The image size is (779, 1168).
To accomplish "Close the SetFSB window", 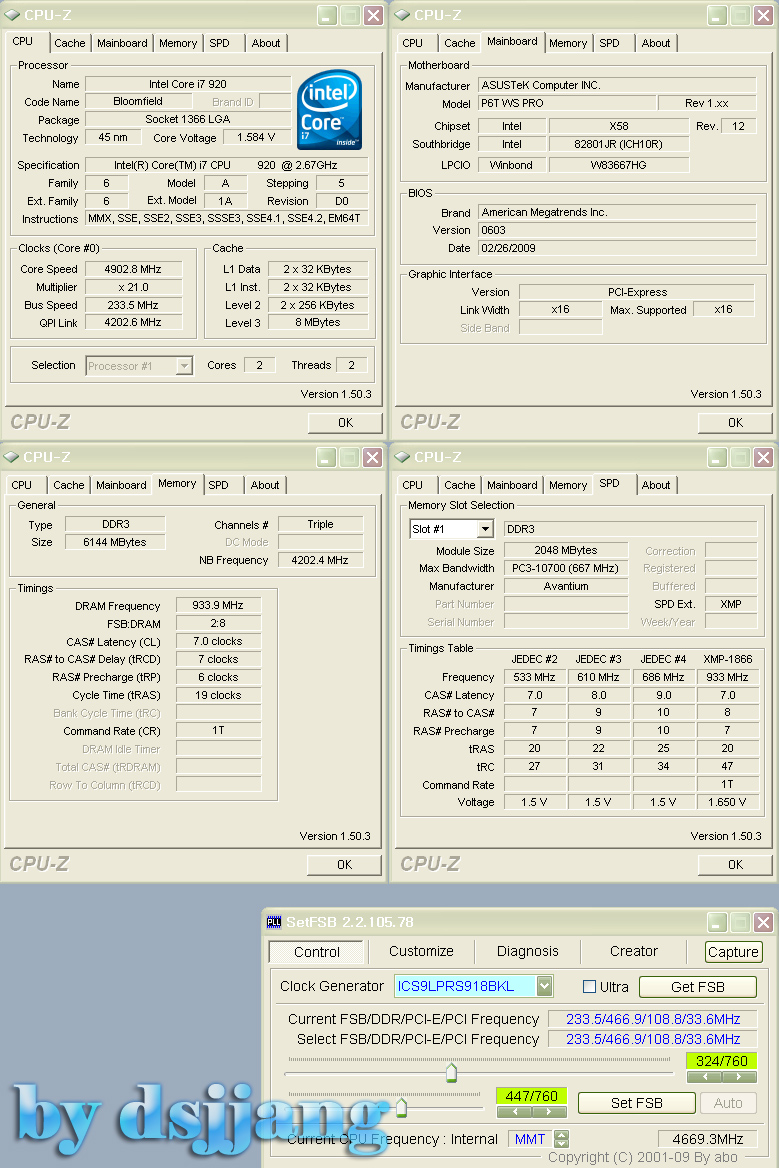I will (763, 923).
